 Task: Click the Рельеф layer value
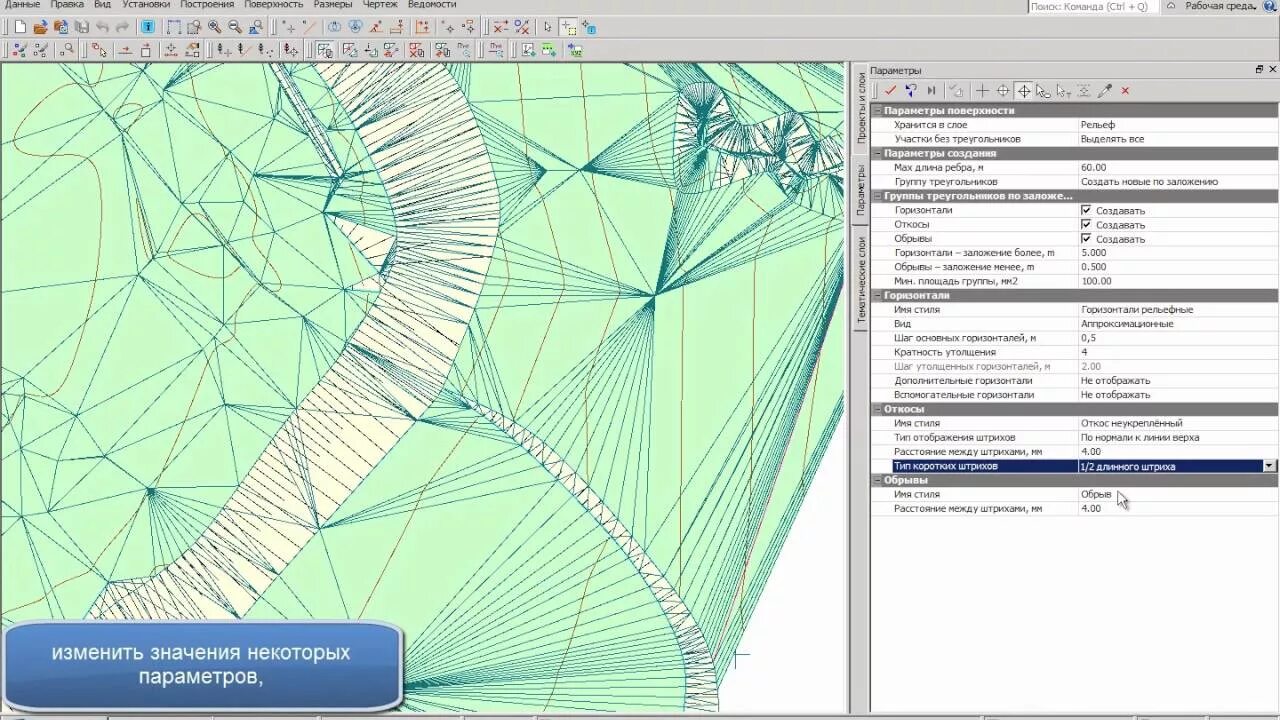(1097, 125)
